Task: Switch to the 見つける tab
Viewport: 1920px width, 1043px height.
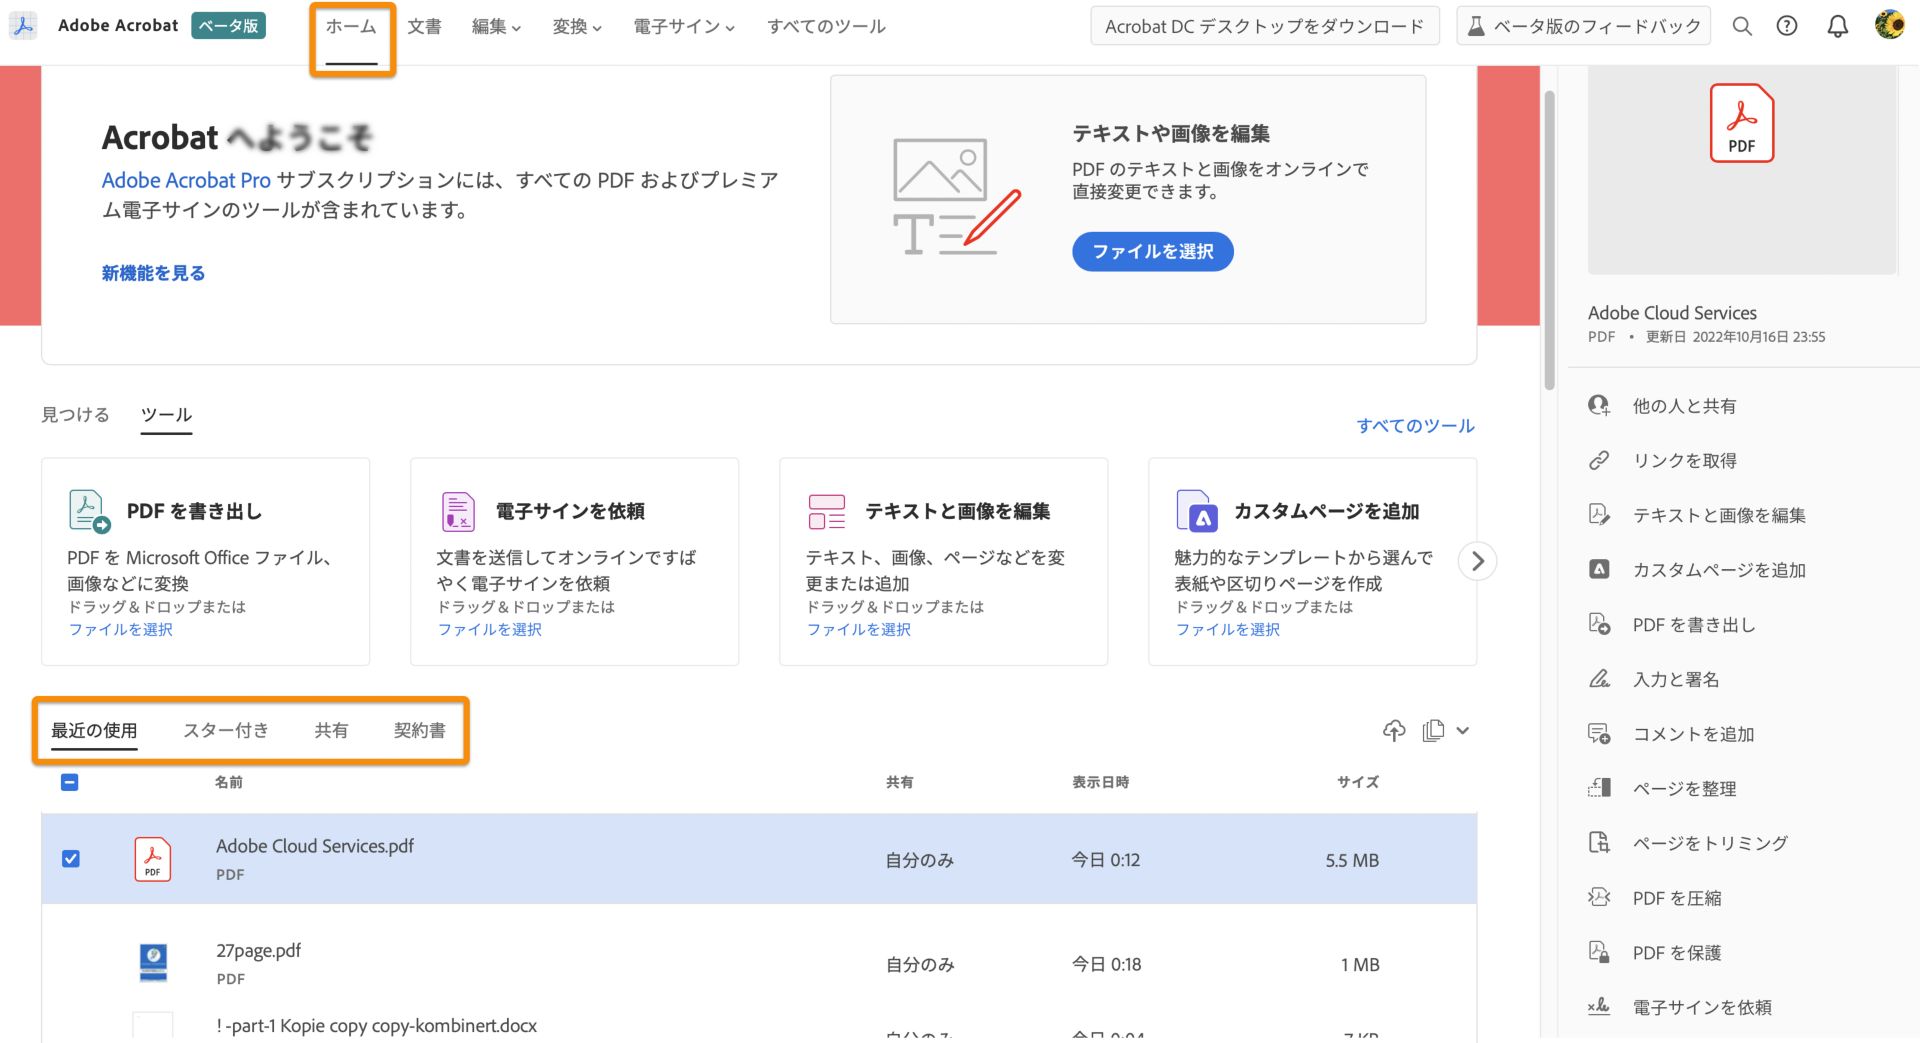Action: 75,414
